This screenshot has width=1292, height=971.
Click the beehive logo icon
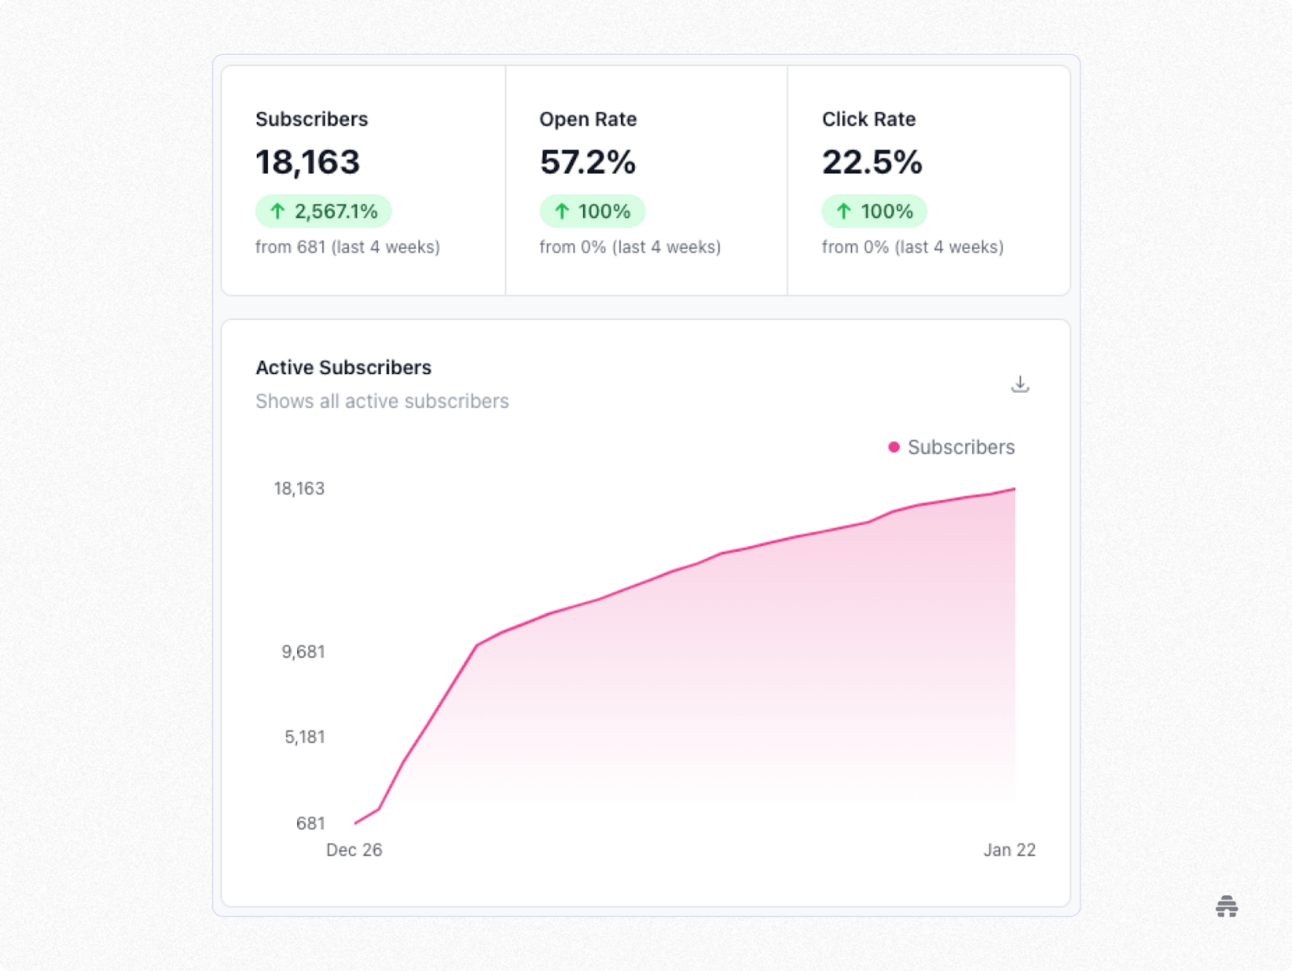pos(1227,906)
